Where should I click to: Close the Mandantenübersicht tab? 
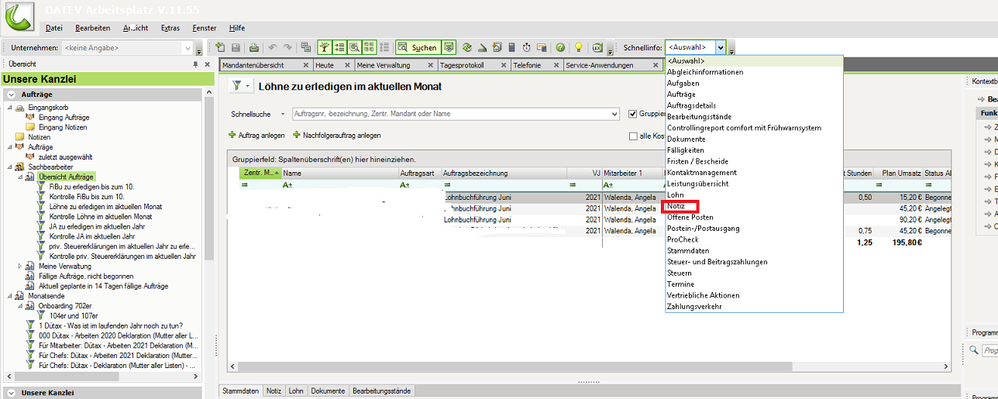[x=306, y=65]
